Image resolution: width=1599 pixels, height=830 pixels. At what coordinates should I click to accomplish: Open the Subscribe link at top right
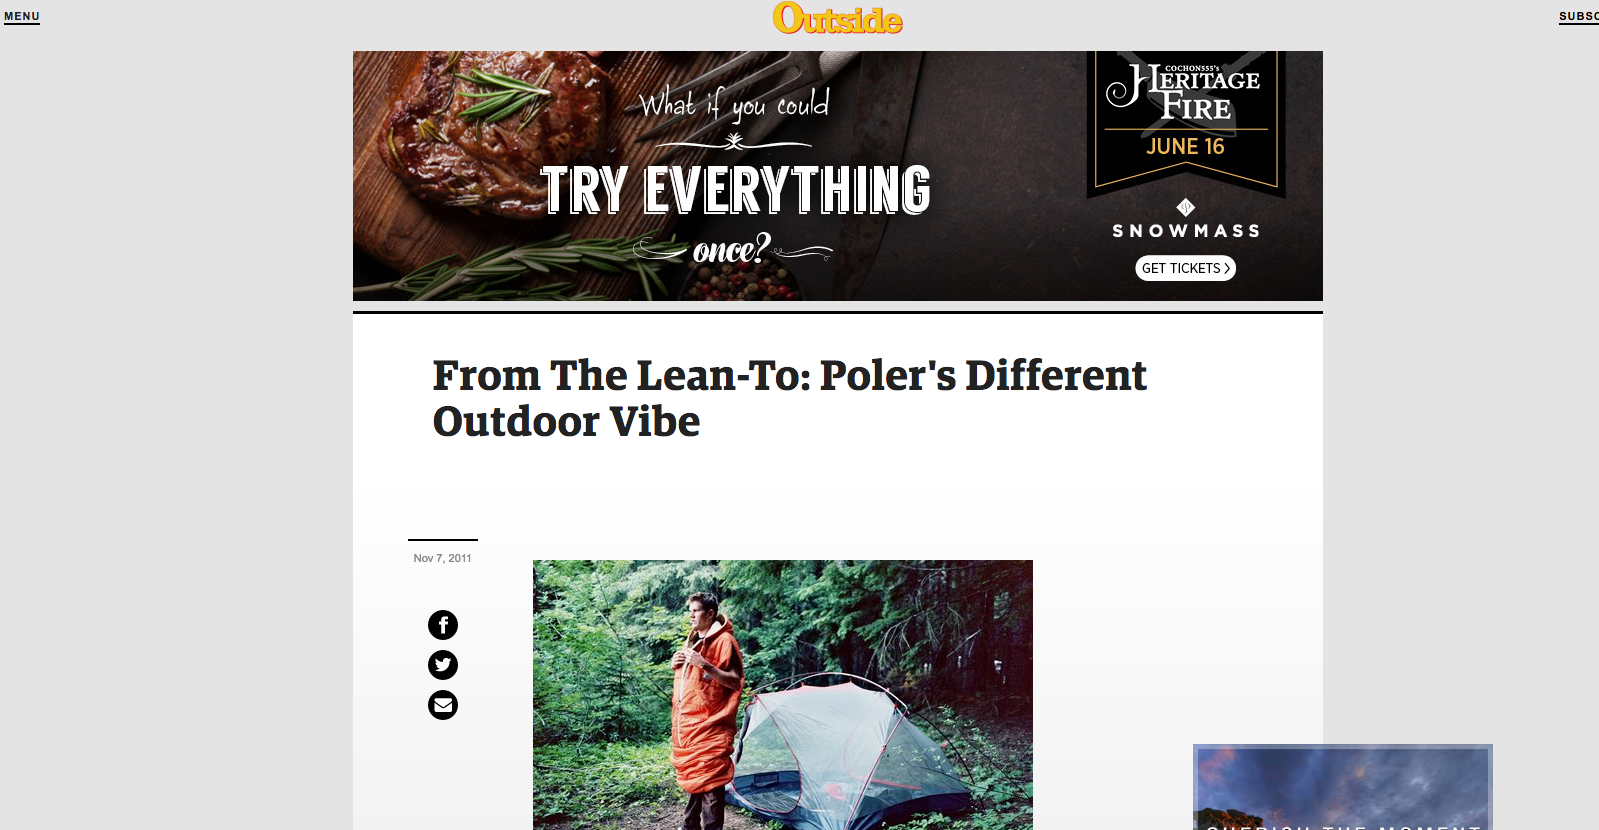tap(1579, 17)
